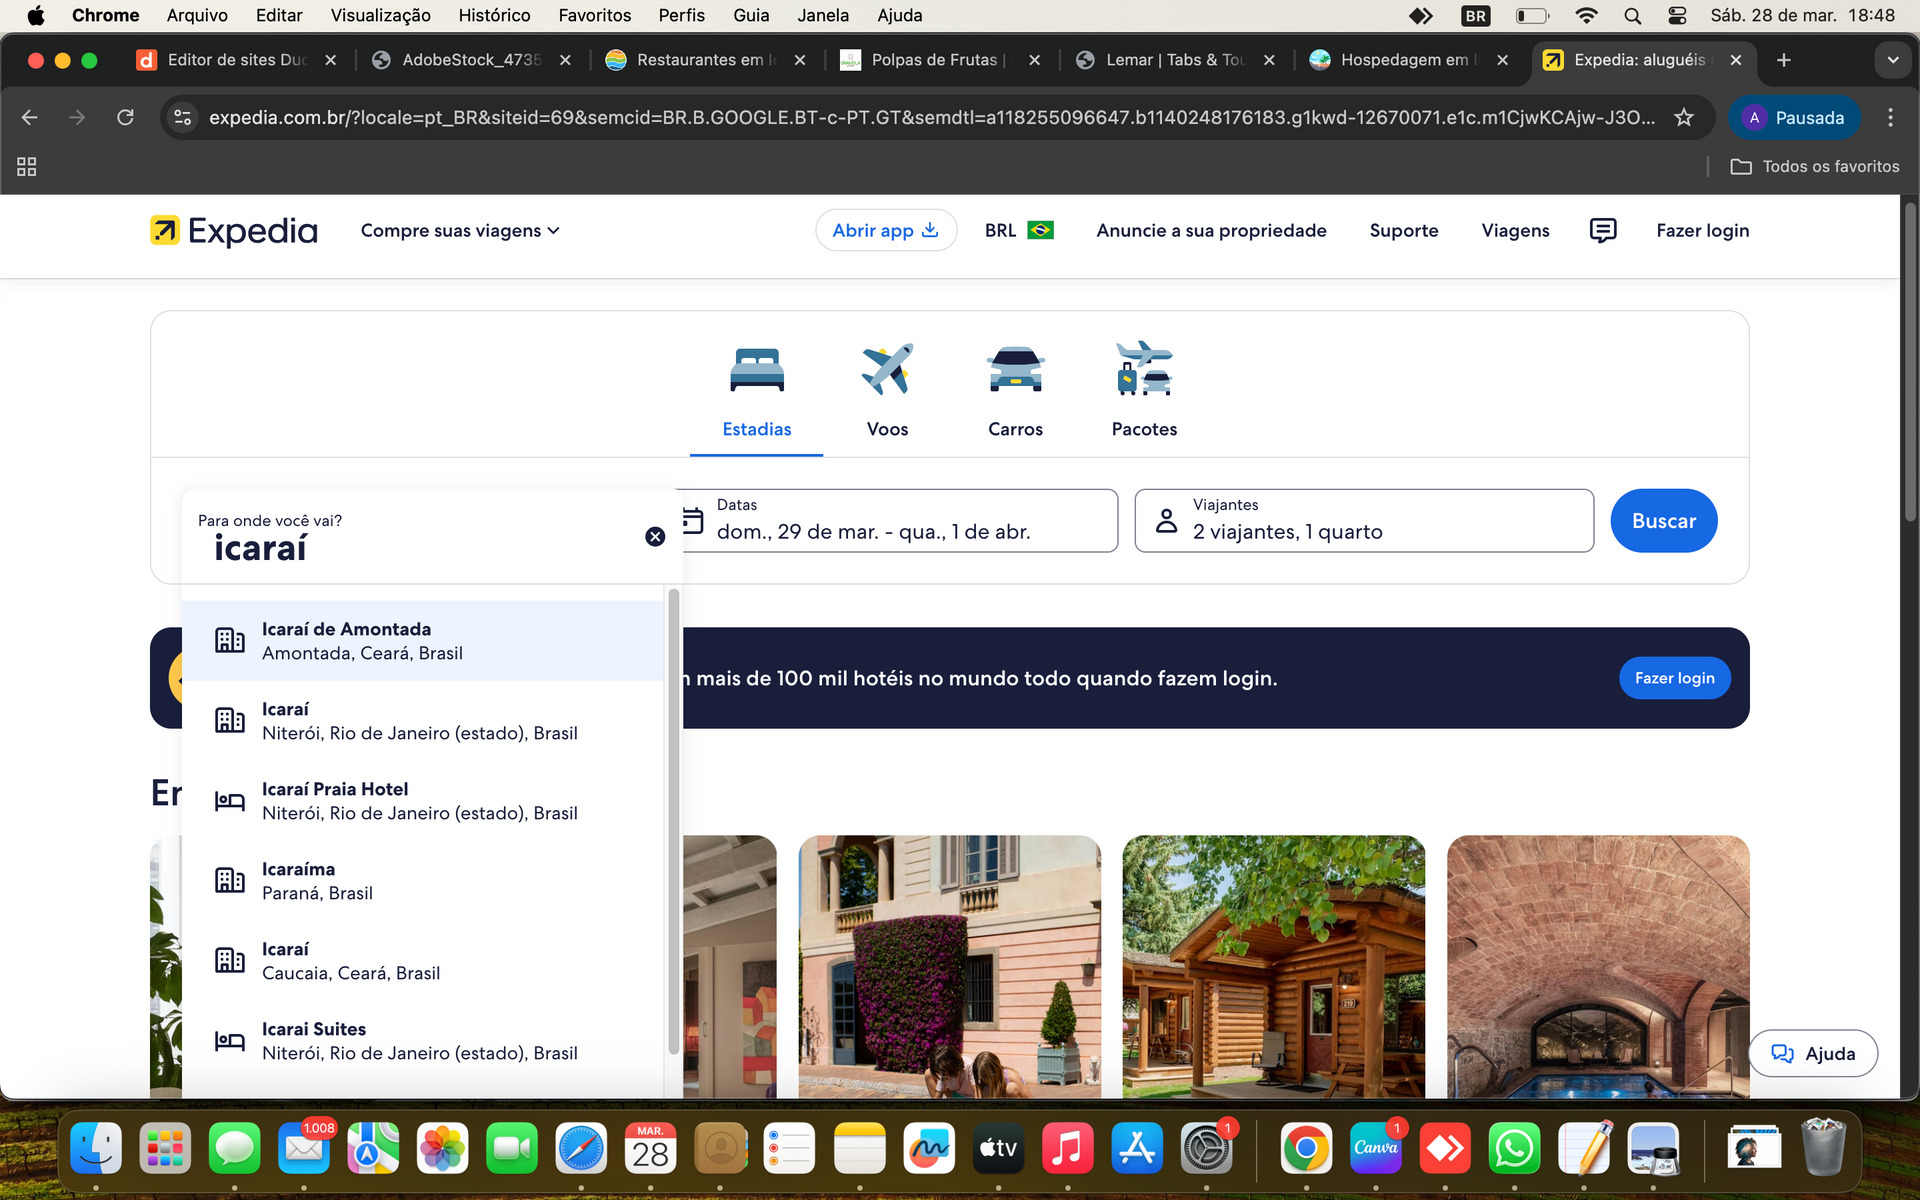Open the Histórico menu in menu bar
The image size is (1920, 1200).
point(494,15)
